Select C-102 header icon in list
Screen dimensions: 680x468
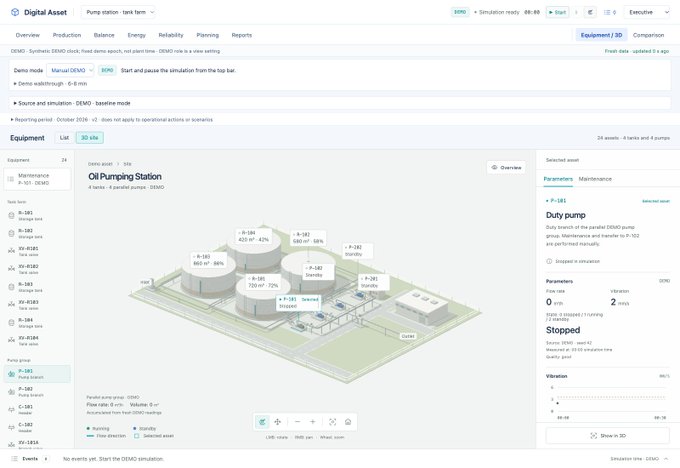pyautogui.click(x=11, y=427)
